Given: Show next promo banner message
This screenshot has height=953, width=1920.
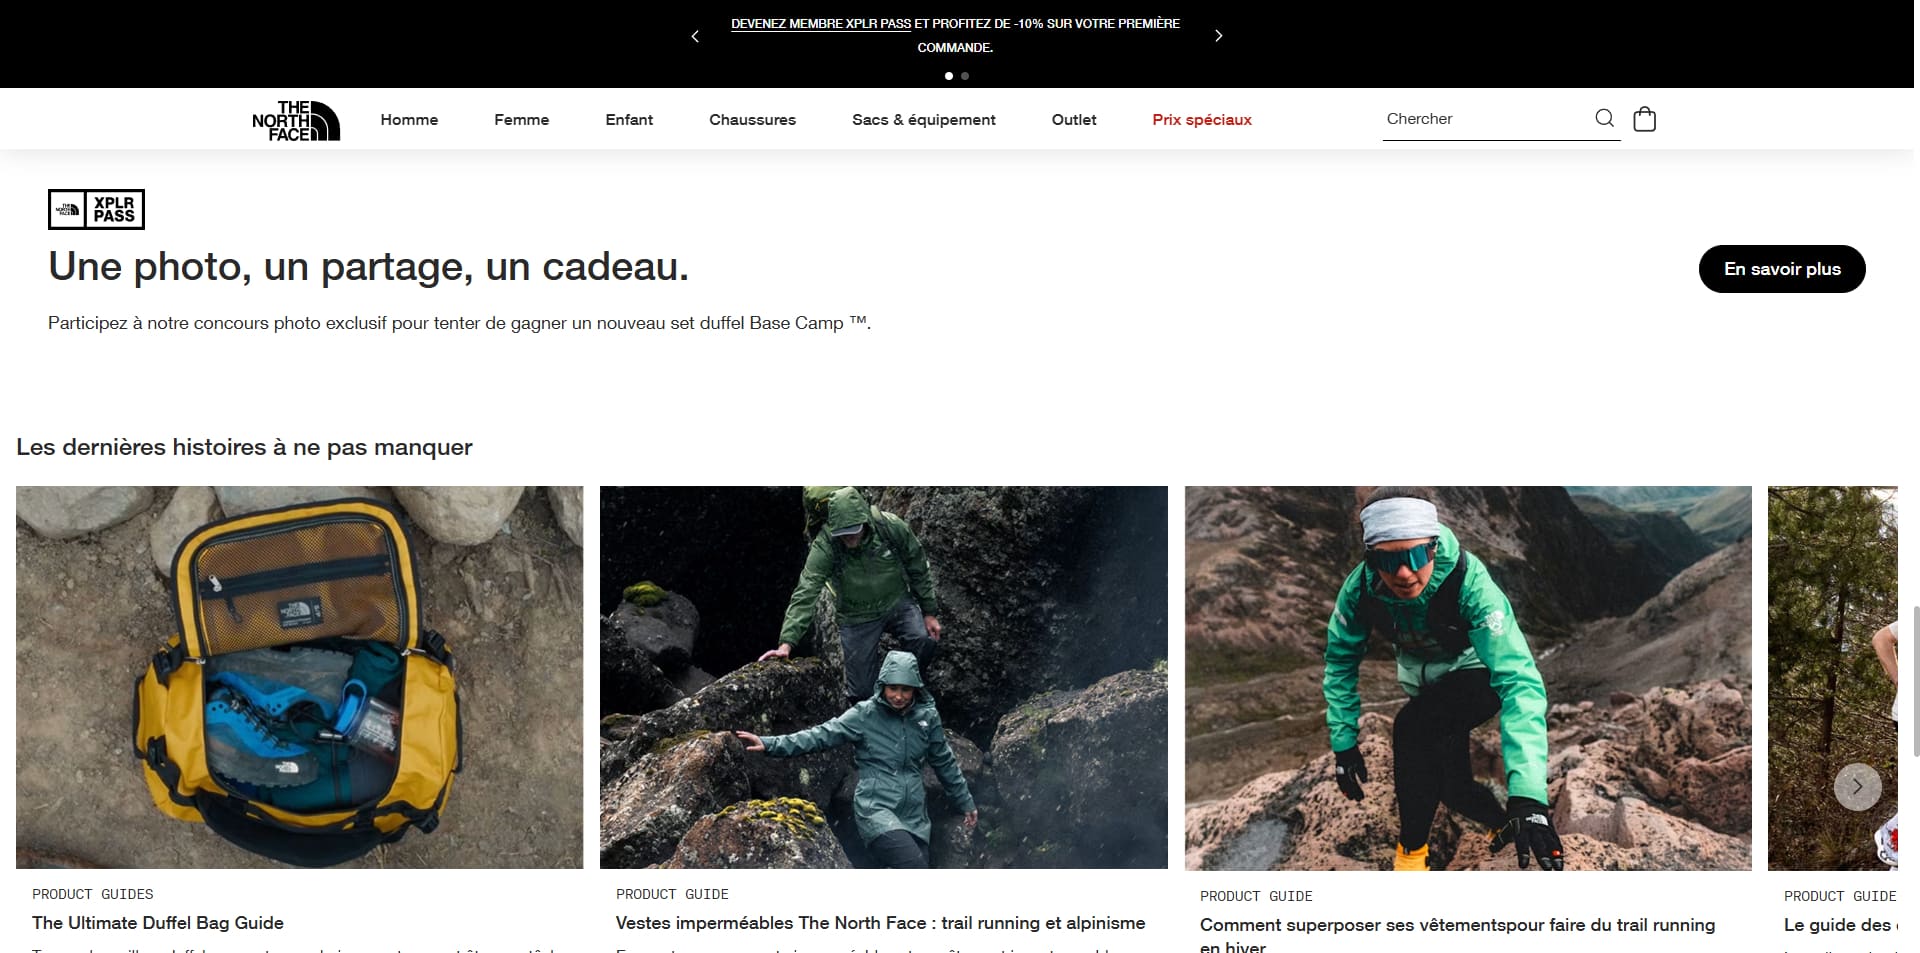Looking at the screenshot, I should click(1218, 36).
